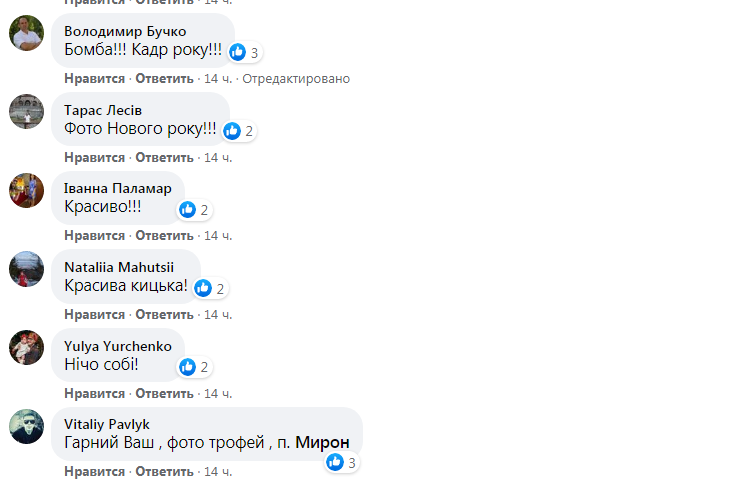Like Іванна Паламар's comment via Нравится
Screen dimensions: 736x483
pyautogui.click(x=95, y=236)
